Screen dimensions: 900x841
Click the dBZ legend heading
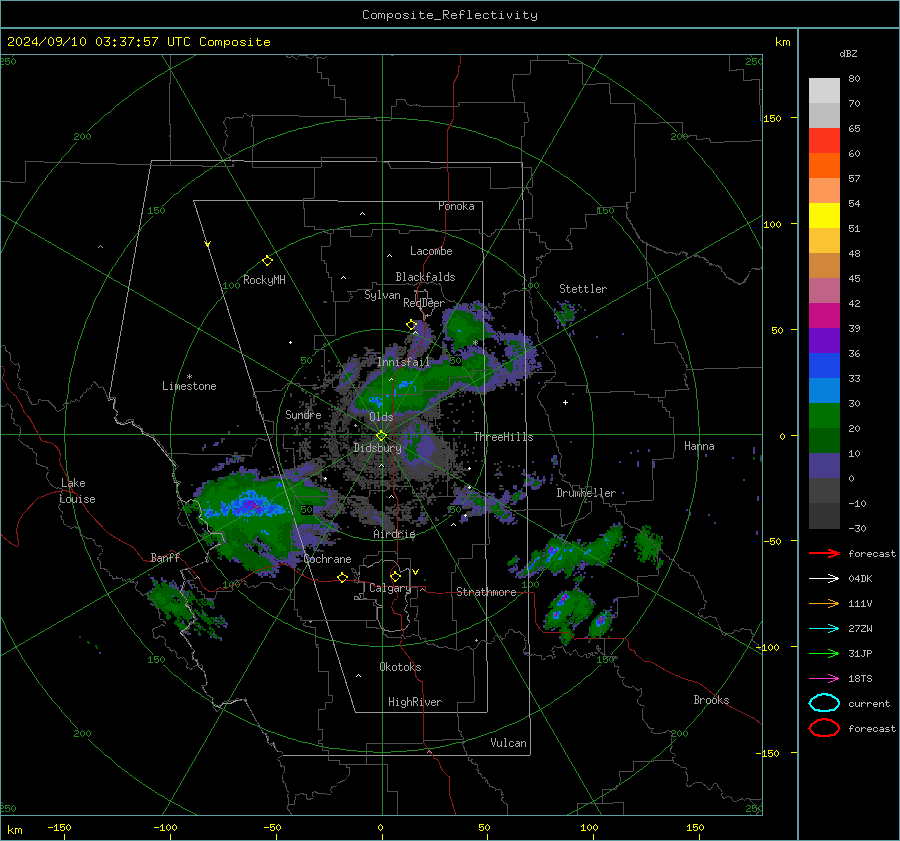[x=848, y=53]
